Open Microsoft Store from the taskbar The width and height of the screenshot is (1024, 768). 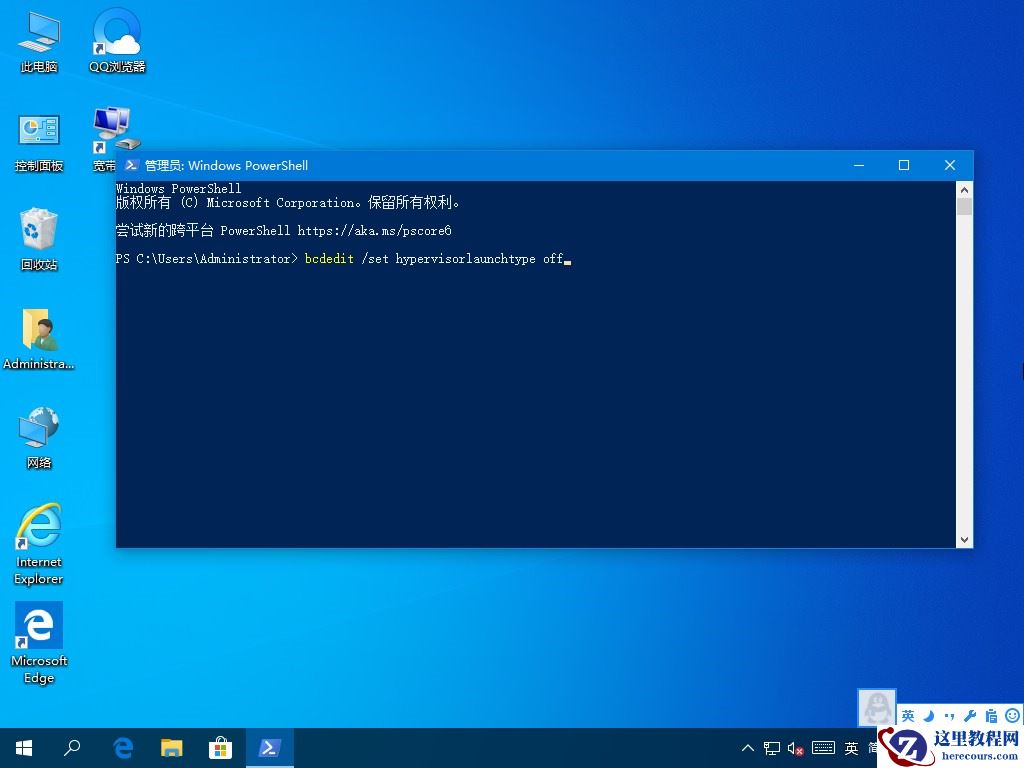220,747
